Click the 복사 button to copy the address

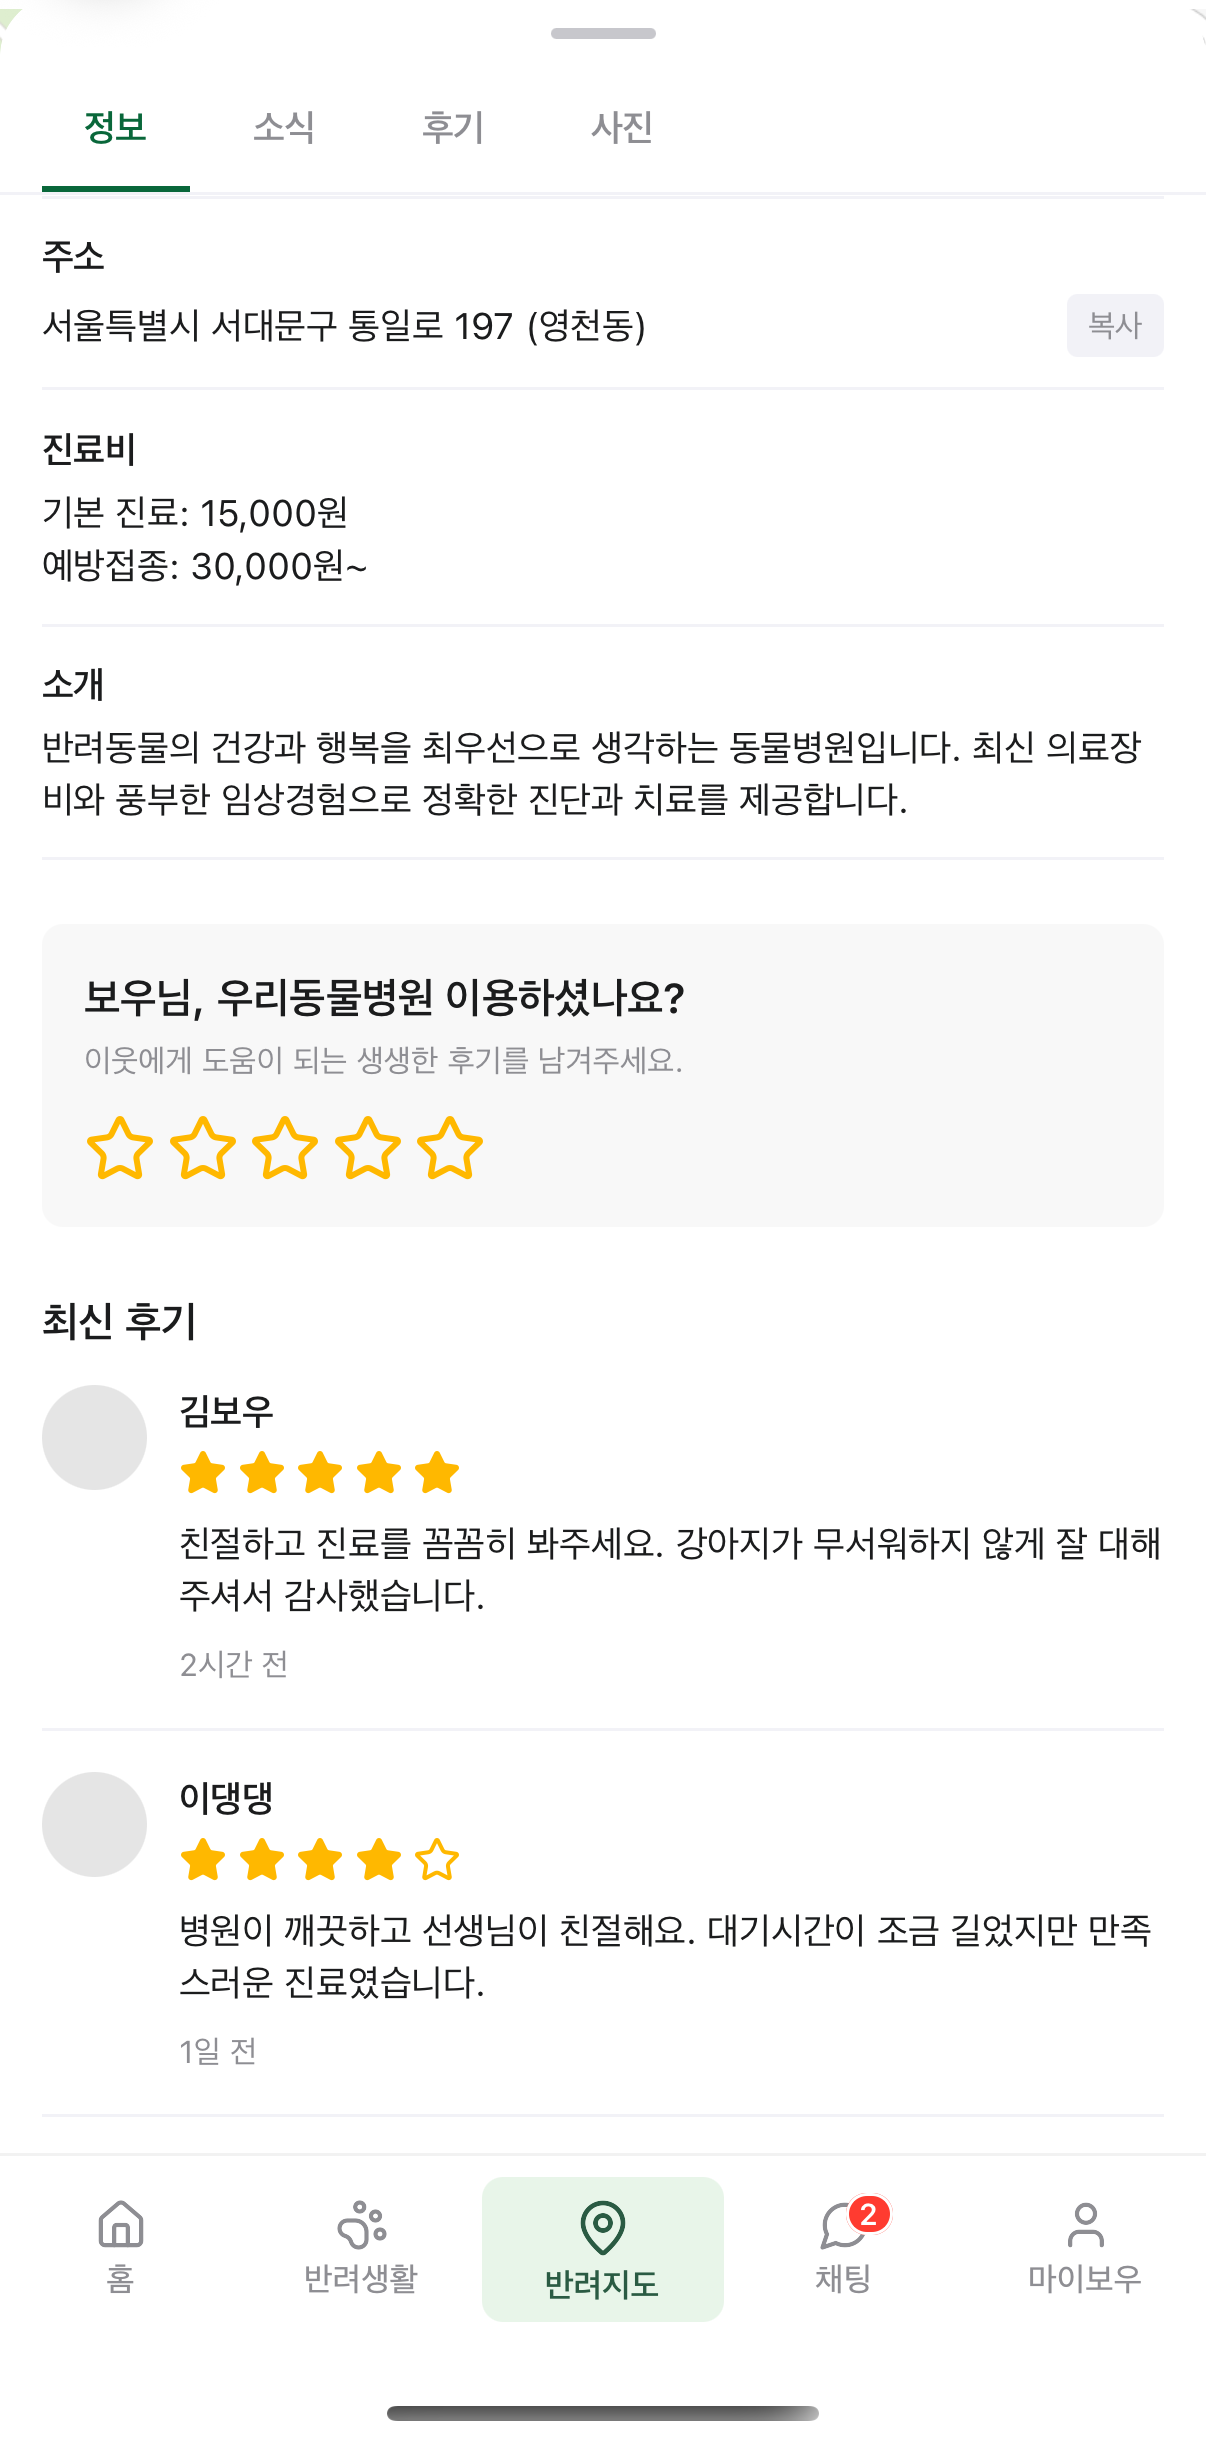click(x=1114, y=325)
